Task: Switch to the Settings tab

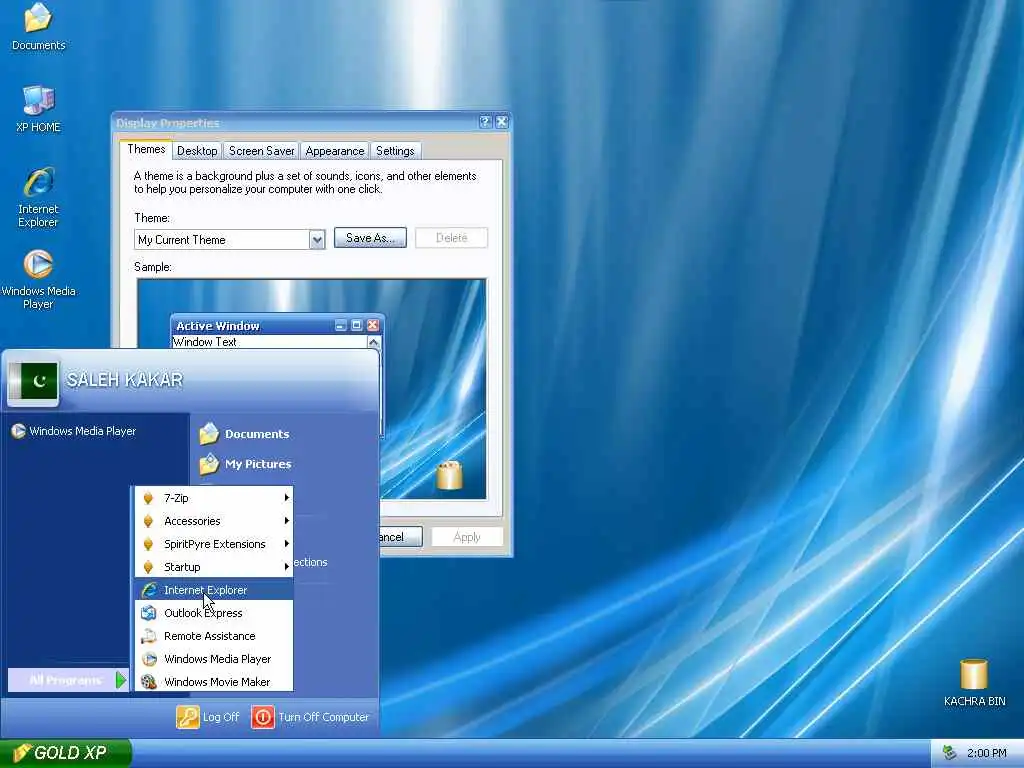Action: pyautogui.click(x=395, y=151)
